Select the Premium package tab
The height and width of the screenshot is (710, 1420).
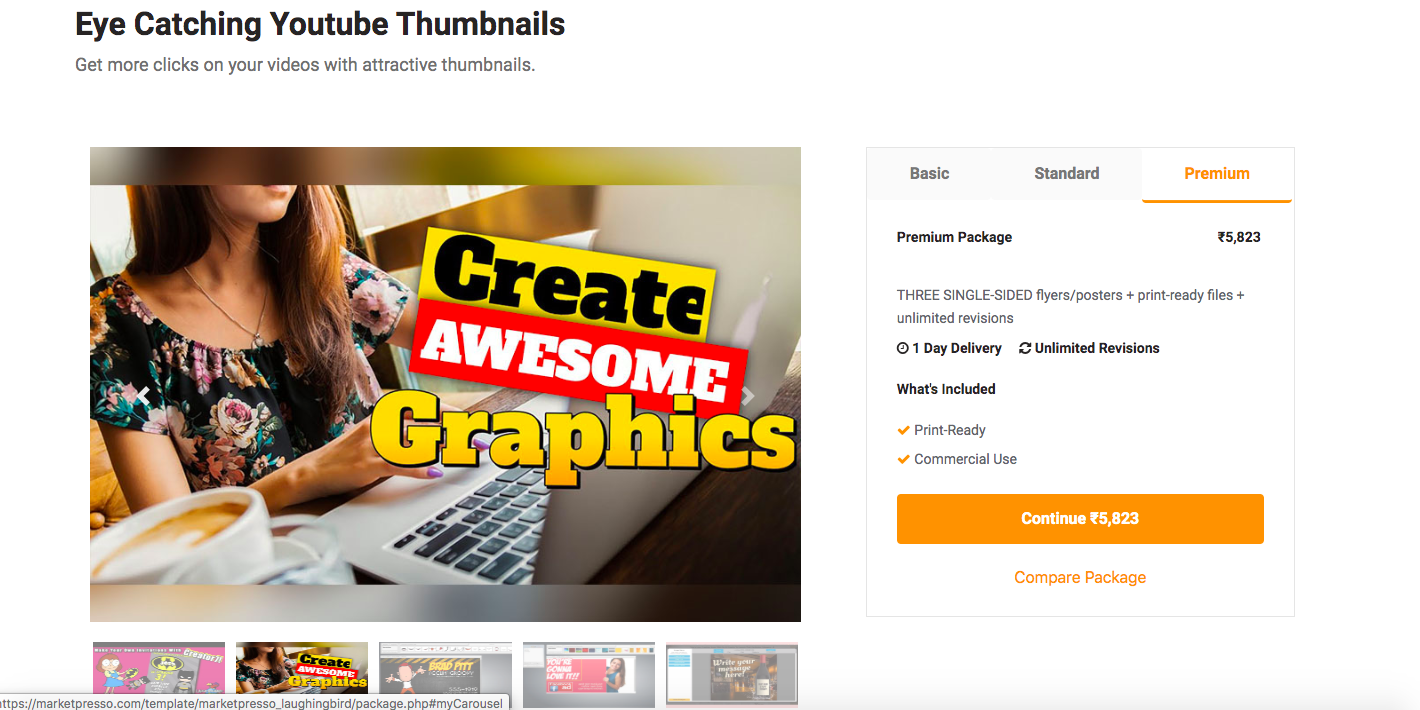click(1217, 174)
